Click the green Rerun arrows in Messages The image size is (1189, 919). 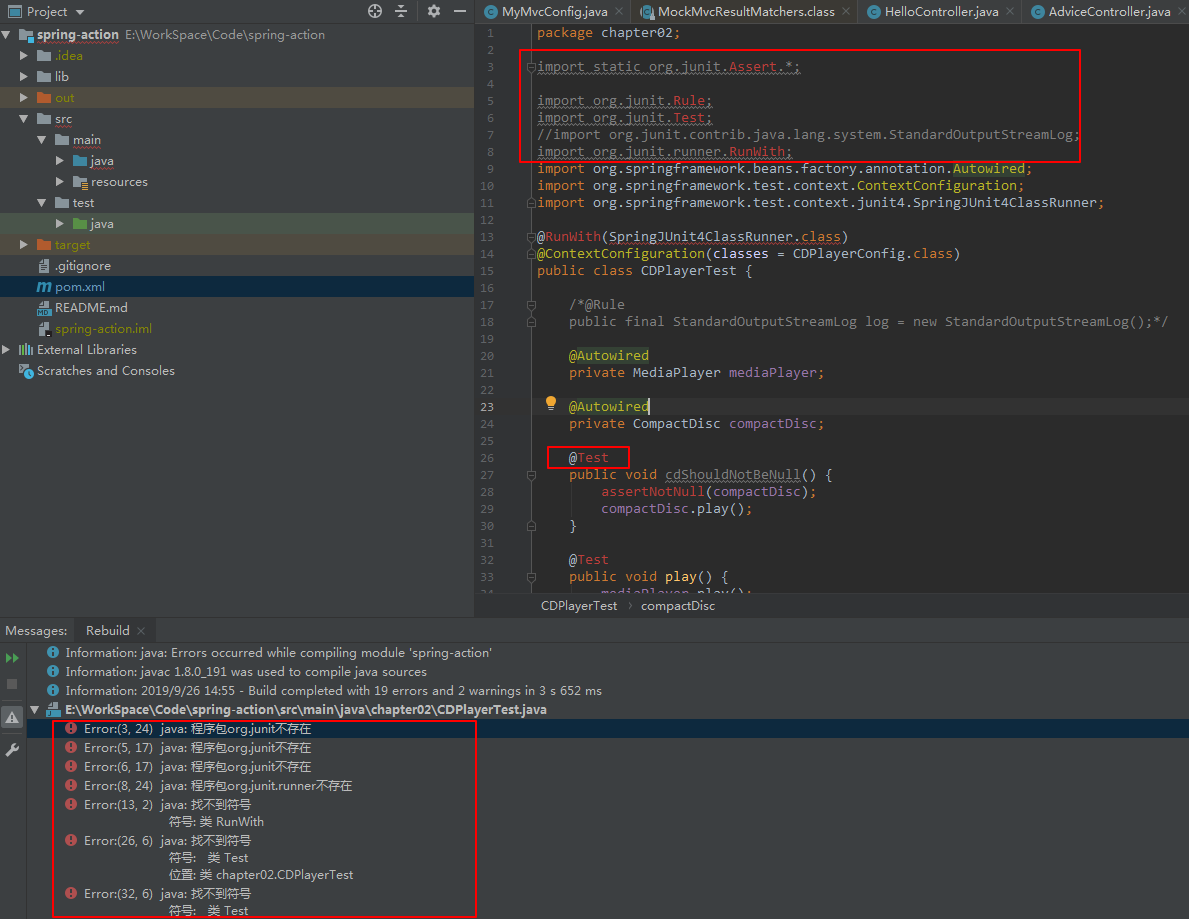point(12,657)
